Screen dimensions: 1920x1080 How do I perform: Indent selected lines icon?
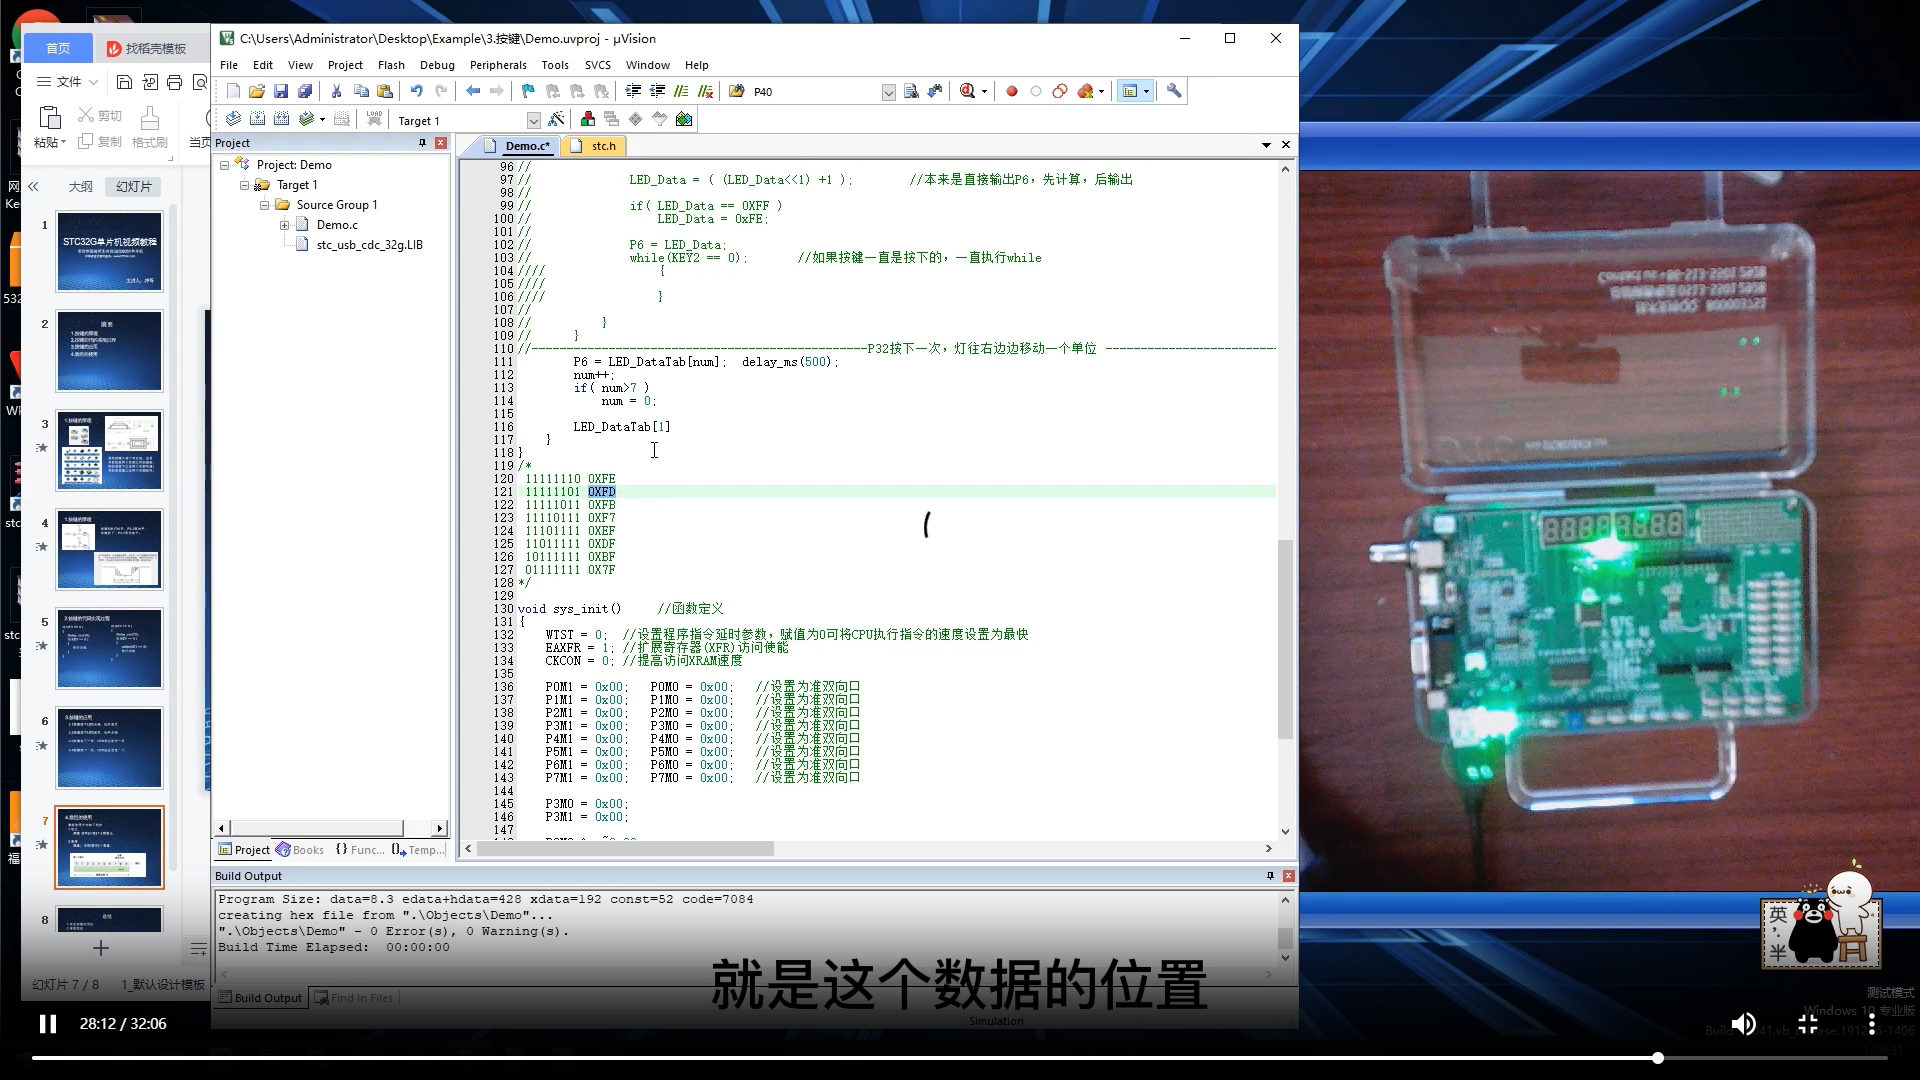pyautogui.click(x=633, y=91)
